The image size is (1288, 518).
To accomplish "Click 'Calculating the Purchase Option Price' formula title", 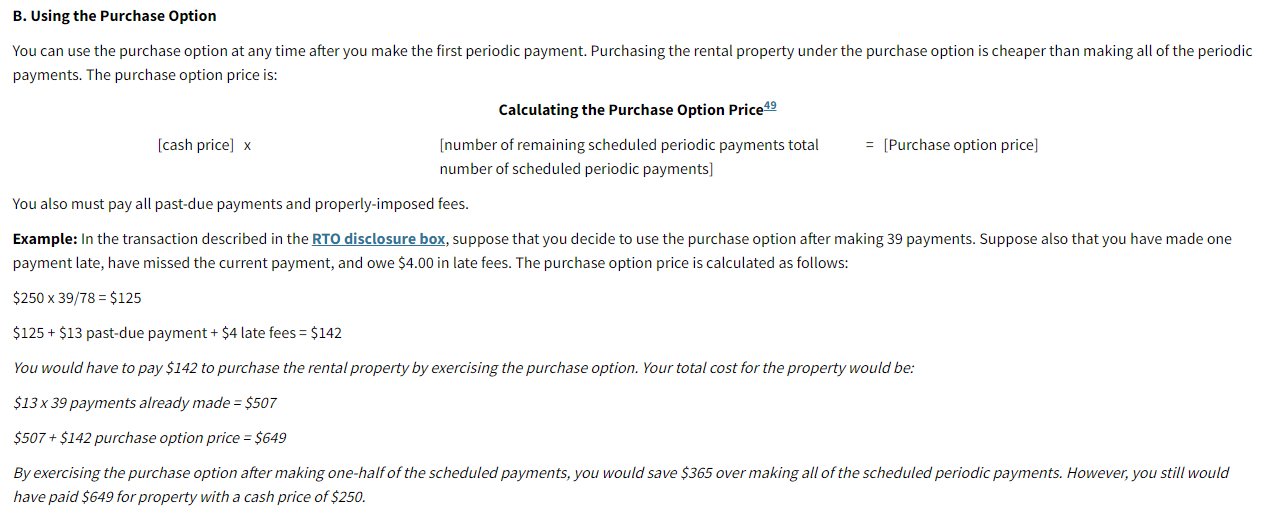I will [630, 110].
